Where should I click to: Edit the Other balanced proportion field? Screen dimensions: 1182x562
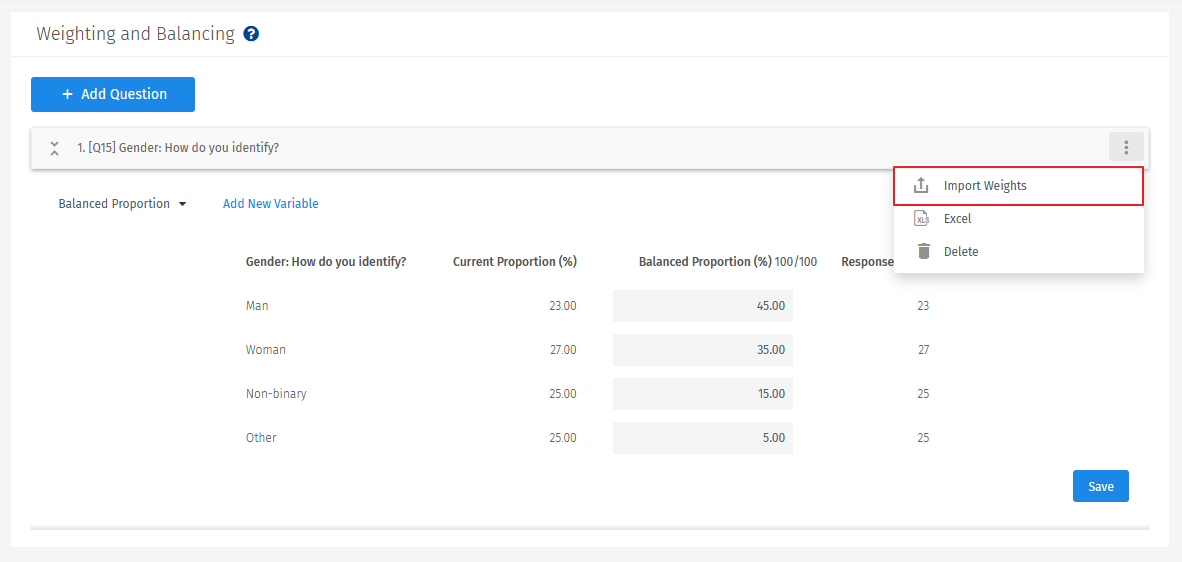point(703,438)
